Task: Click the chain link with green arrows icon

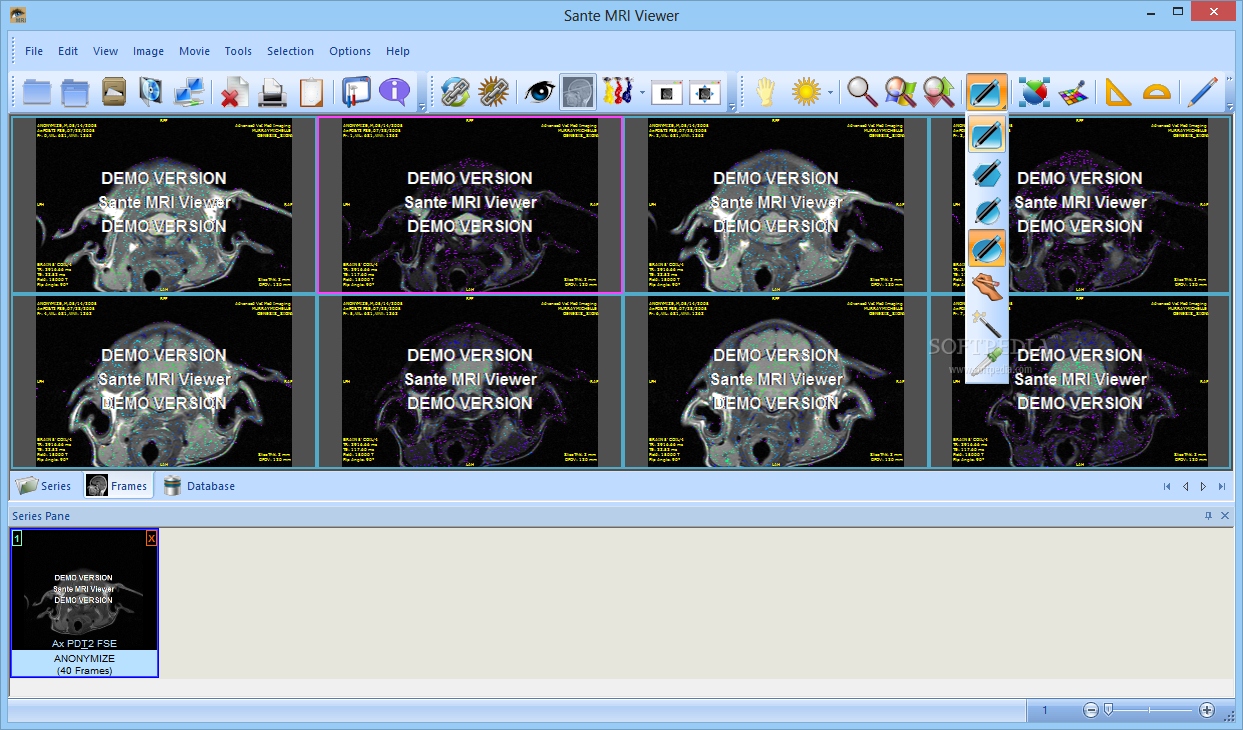Action: pos(456,92)
